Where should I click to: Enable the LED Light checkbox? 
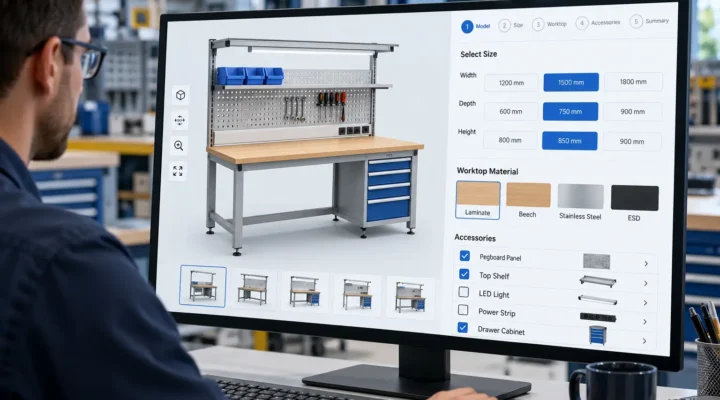pyautogui.click(x=464, y=292)
